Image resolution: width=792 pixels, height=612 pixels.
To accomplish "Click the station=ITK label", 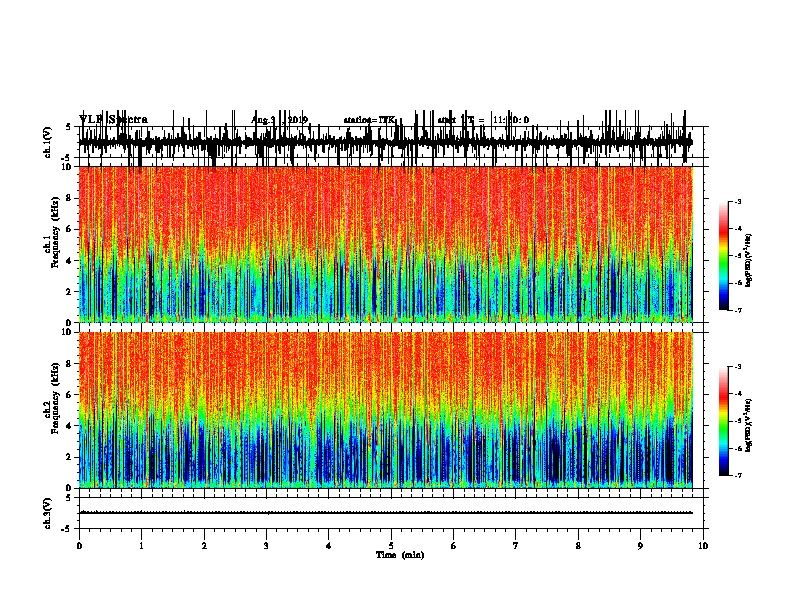I will [x=369, y=120].
